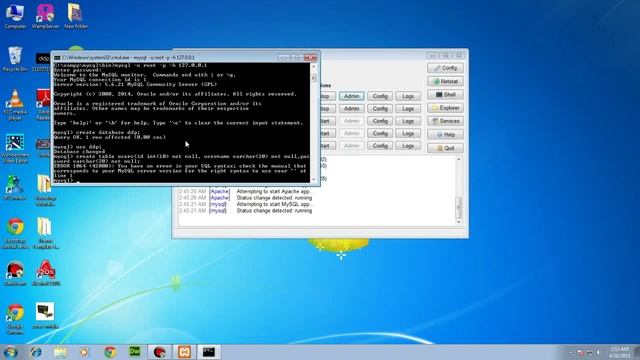Select the New folder desktop icon
640x360 pixels.
[76, 16]
